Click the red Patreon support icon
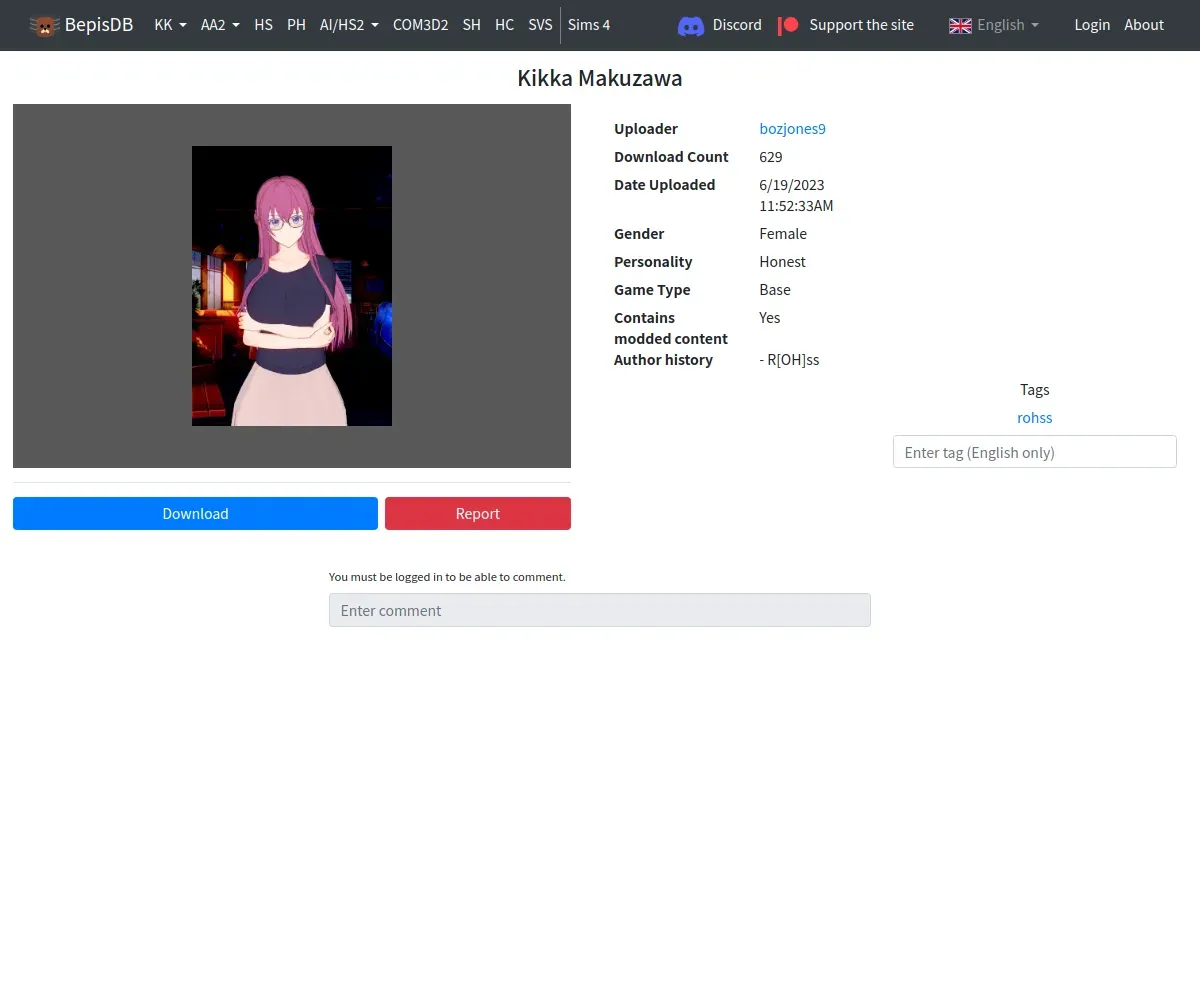The height and width of the screenshot is (1000, 1200). [789, 25]
